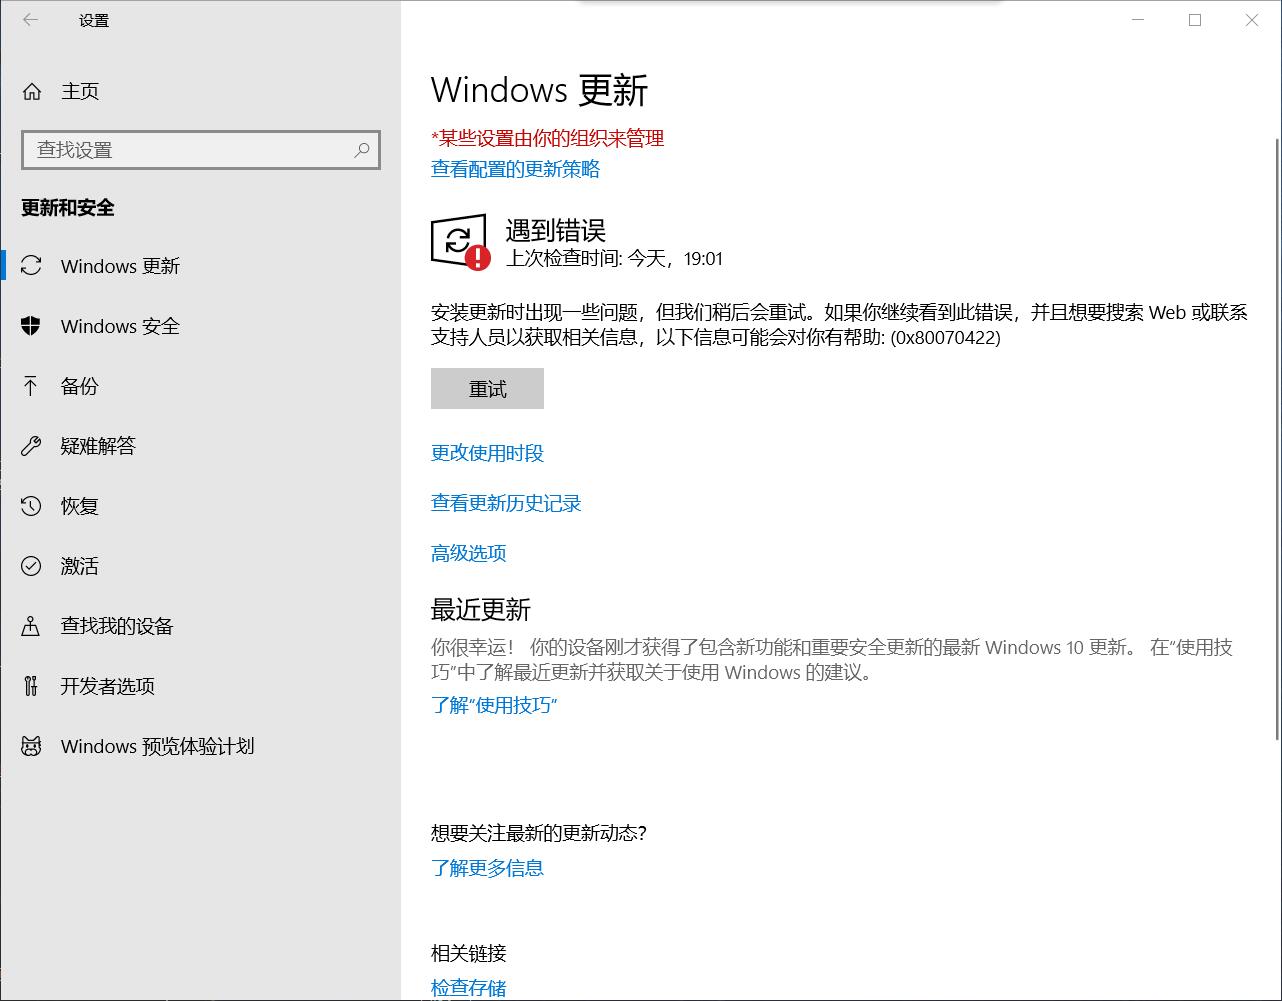Click the search magnifier in 查找设置 box
The width and height of the screenshot is (1282, 1001).
point(362,150)
